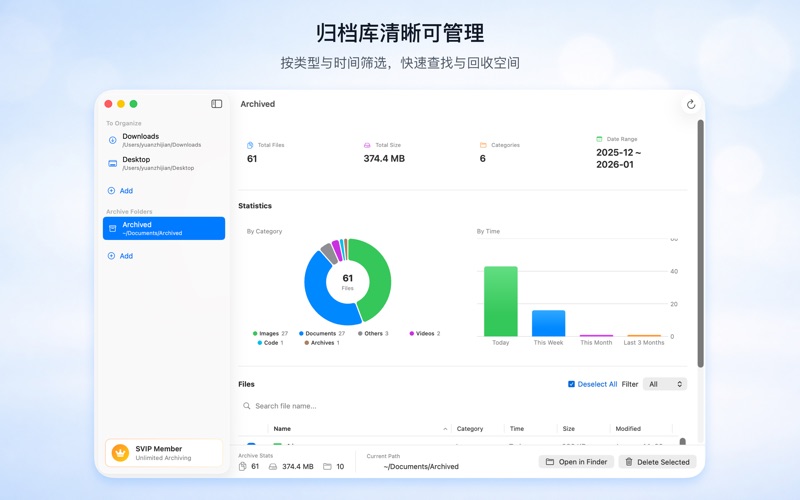Viewport: 800px width, 500px height.
Task: Sort files by Name column arrow
Action: tap(445, 429)
